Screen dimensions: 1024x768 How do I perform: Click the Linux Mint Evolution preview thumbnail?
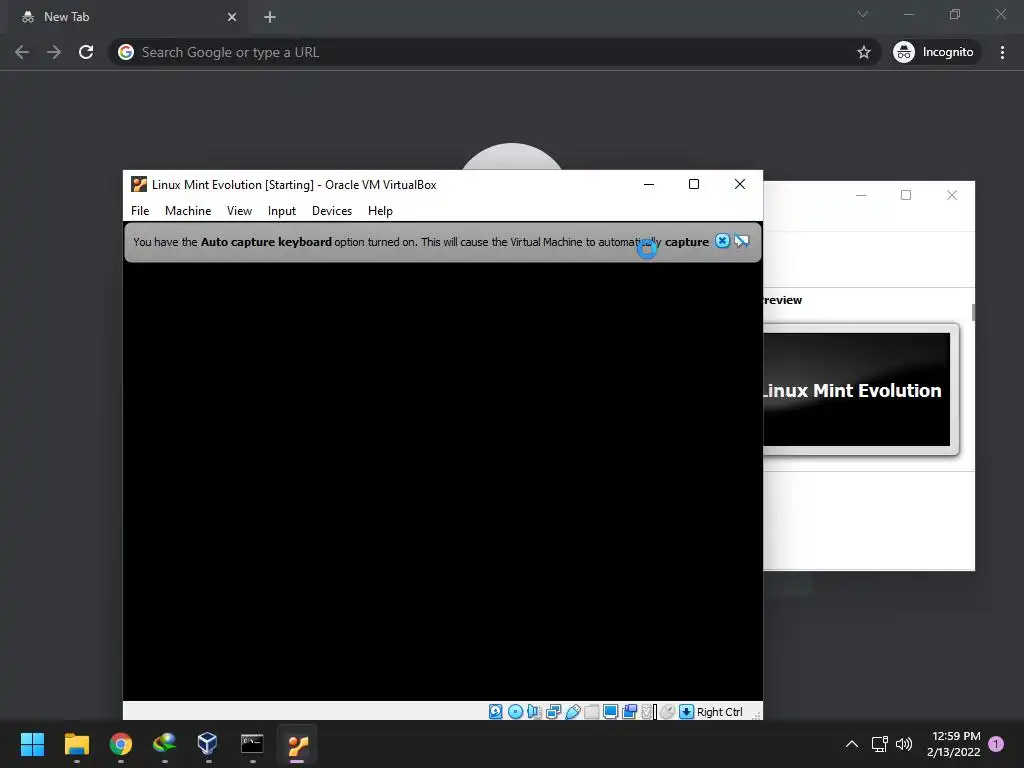[857, 390]
